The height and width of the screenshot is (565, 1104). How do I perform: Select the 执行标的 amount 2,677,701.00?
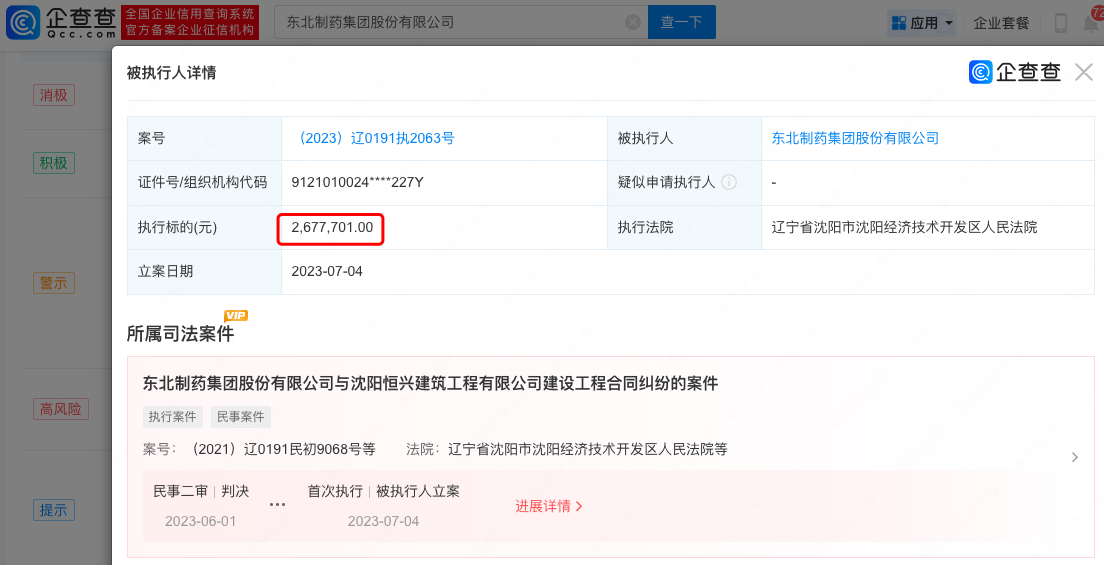coord(332,227)
